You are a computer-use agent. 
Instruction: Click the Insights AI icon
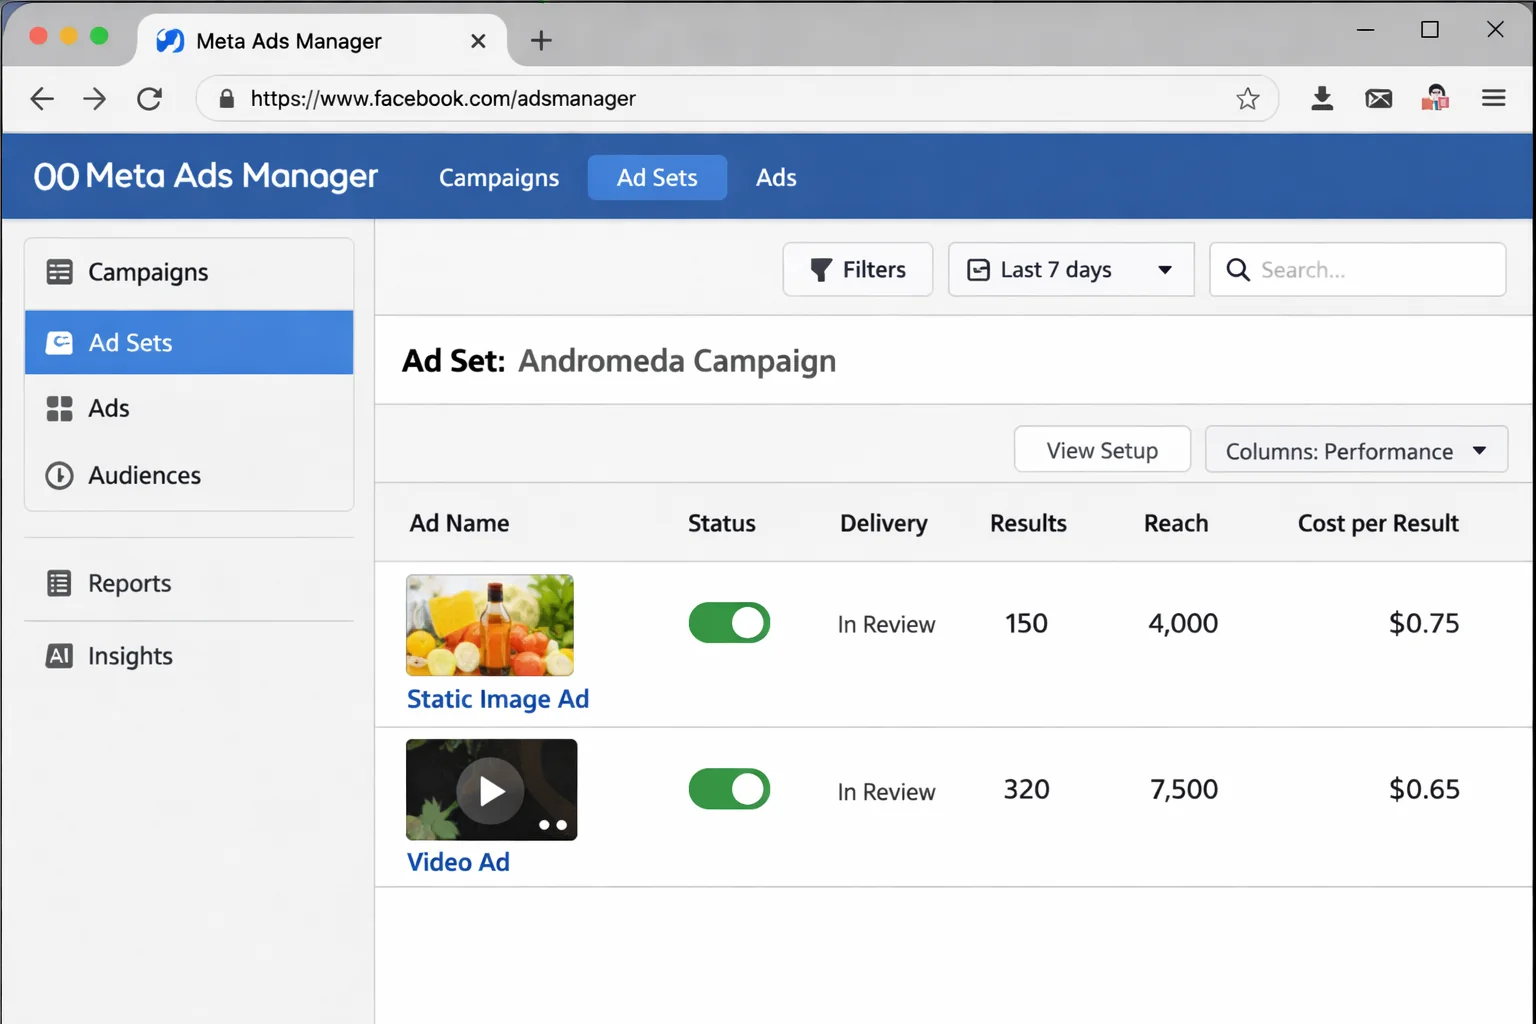[x=59, y=656]
